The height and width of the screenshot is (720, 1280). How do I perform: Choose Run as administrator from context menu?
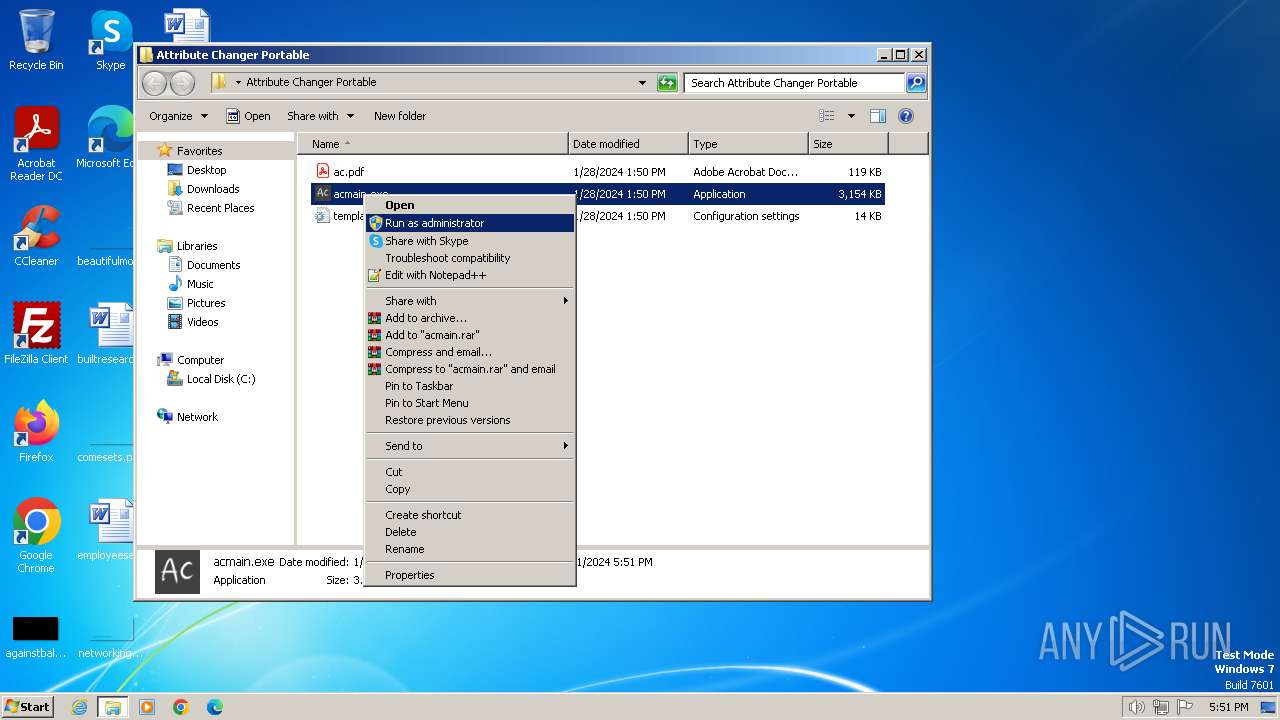point(470,223)
